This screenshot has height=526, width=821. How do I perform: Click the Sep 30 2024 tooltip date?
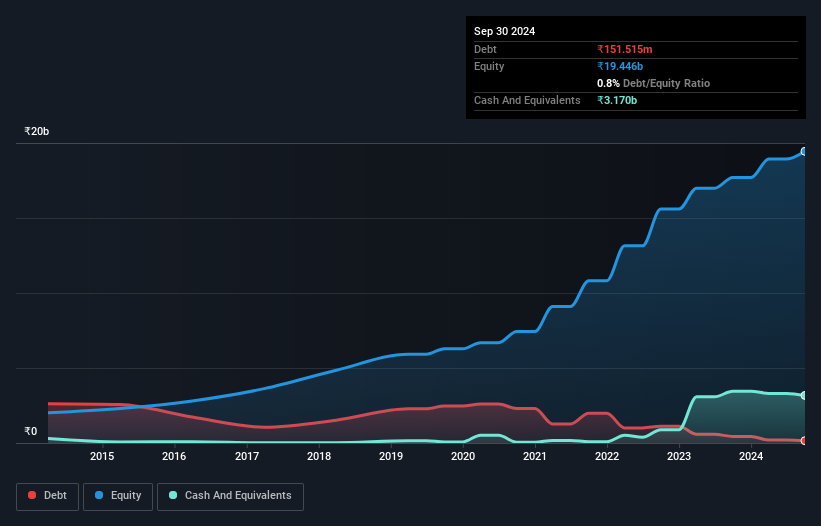click(x=504, y=31)
